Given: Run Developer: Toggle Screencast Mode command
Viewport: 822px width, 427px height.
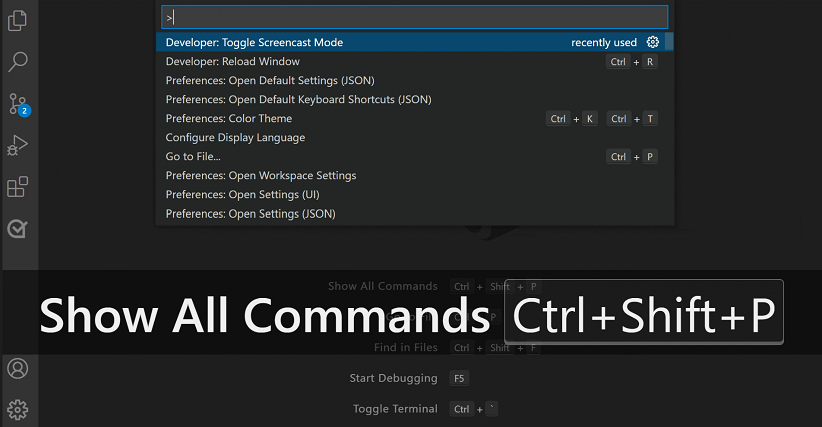Looking at the screenshot, I should point(255,42).
